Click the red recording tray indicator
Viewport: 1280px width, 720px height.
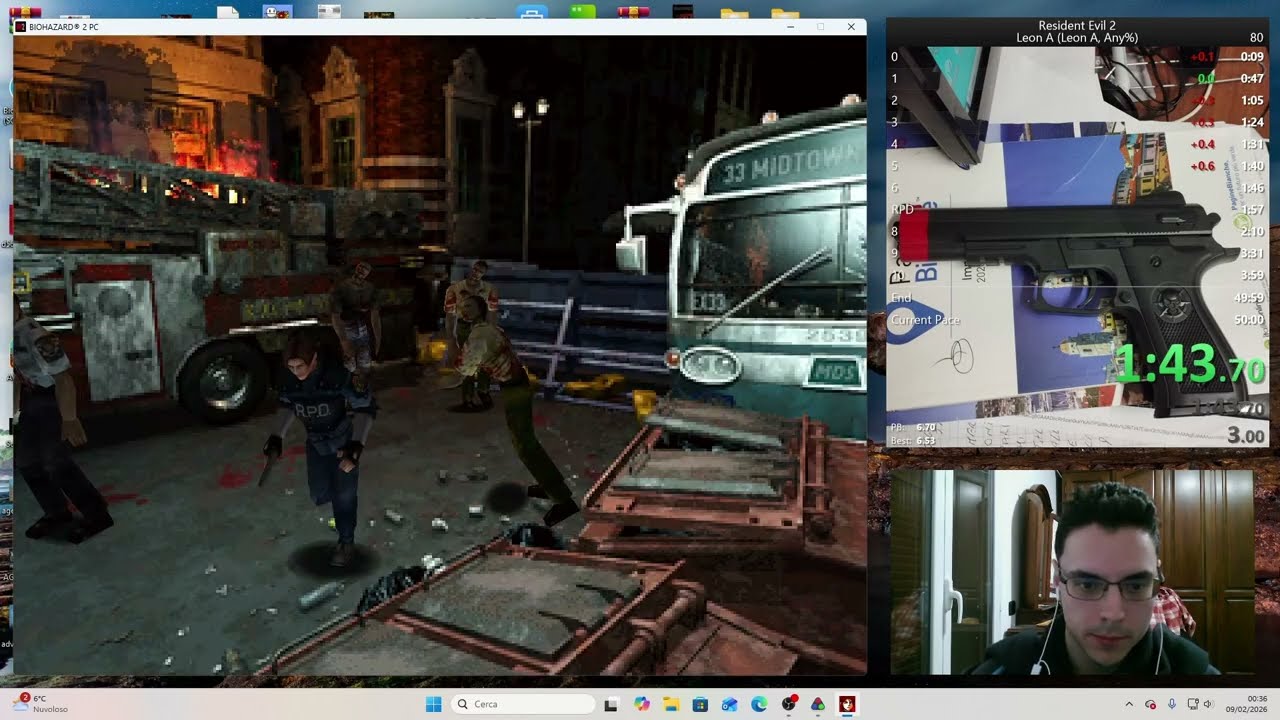point(1150,704)
